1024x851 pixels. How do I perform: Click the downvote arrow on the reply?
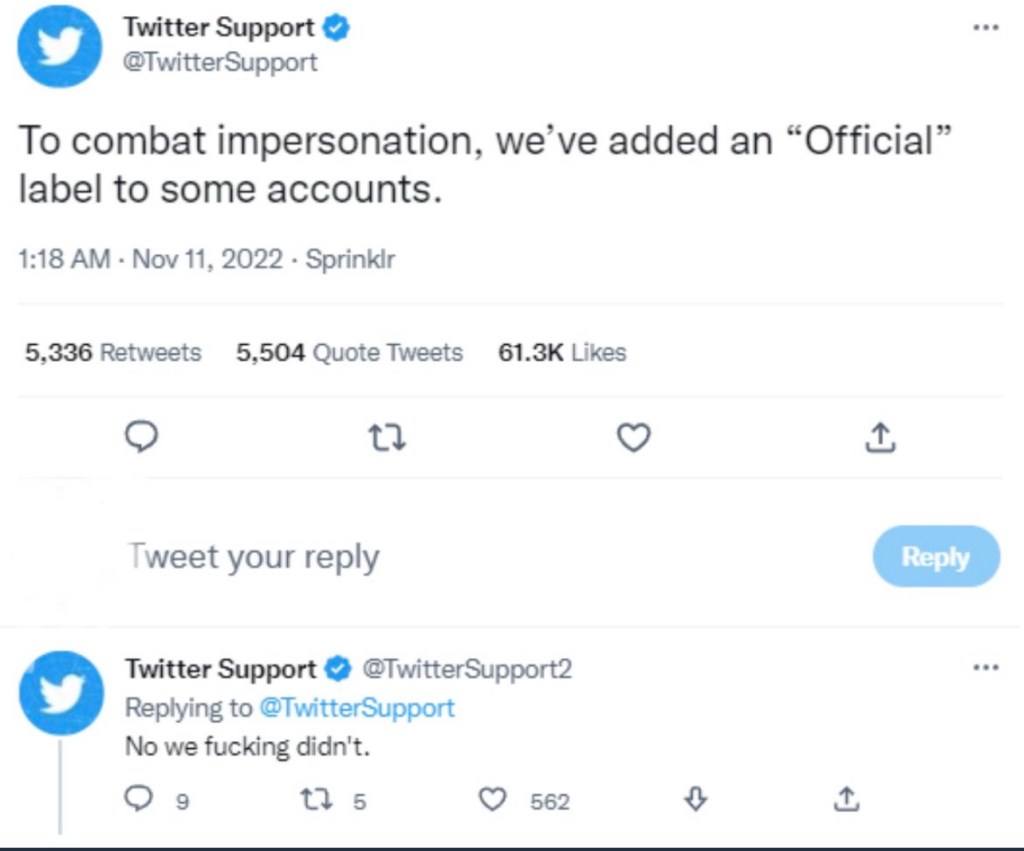coord(698,798)
